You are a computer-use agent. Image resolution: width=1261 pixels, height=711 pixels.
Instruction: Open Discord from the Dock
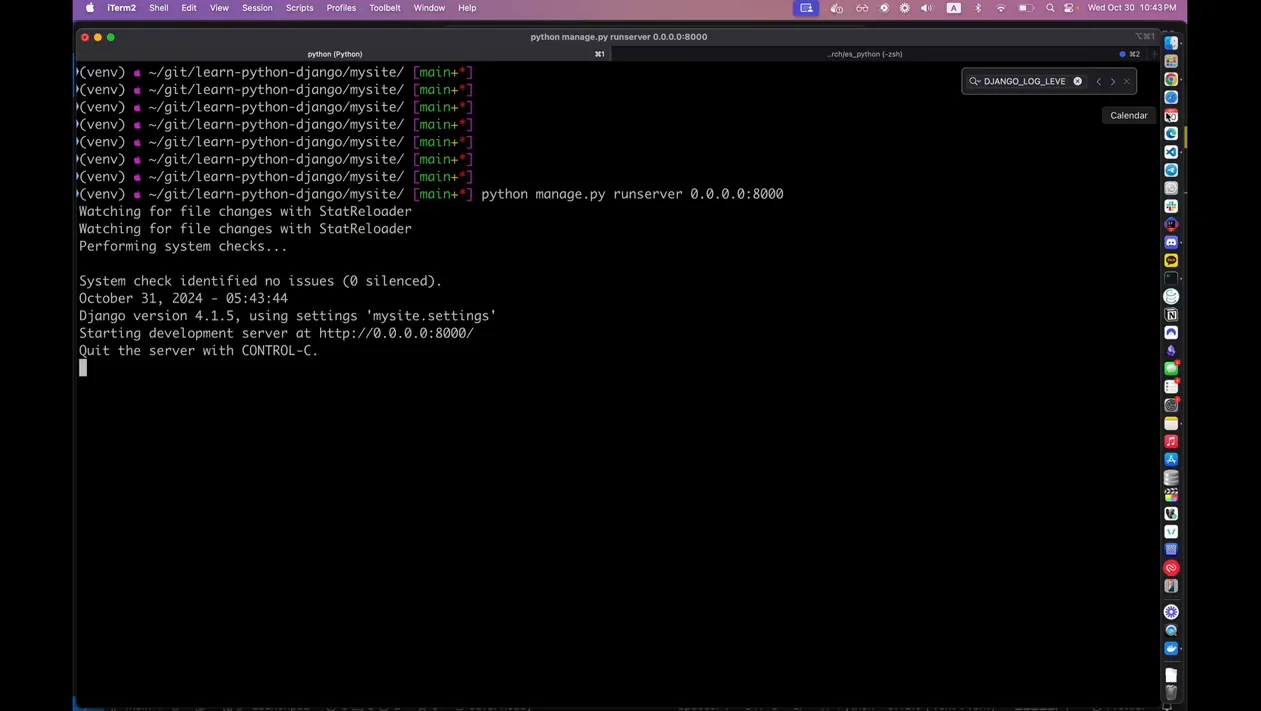click(x=1171, y=242)
